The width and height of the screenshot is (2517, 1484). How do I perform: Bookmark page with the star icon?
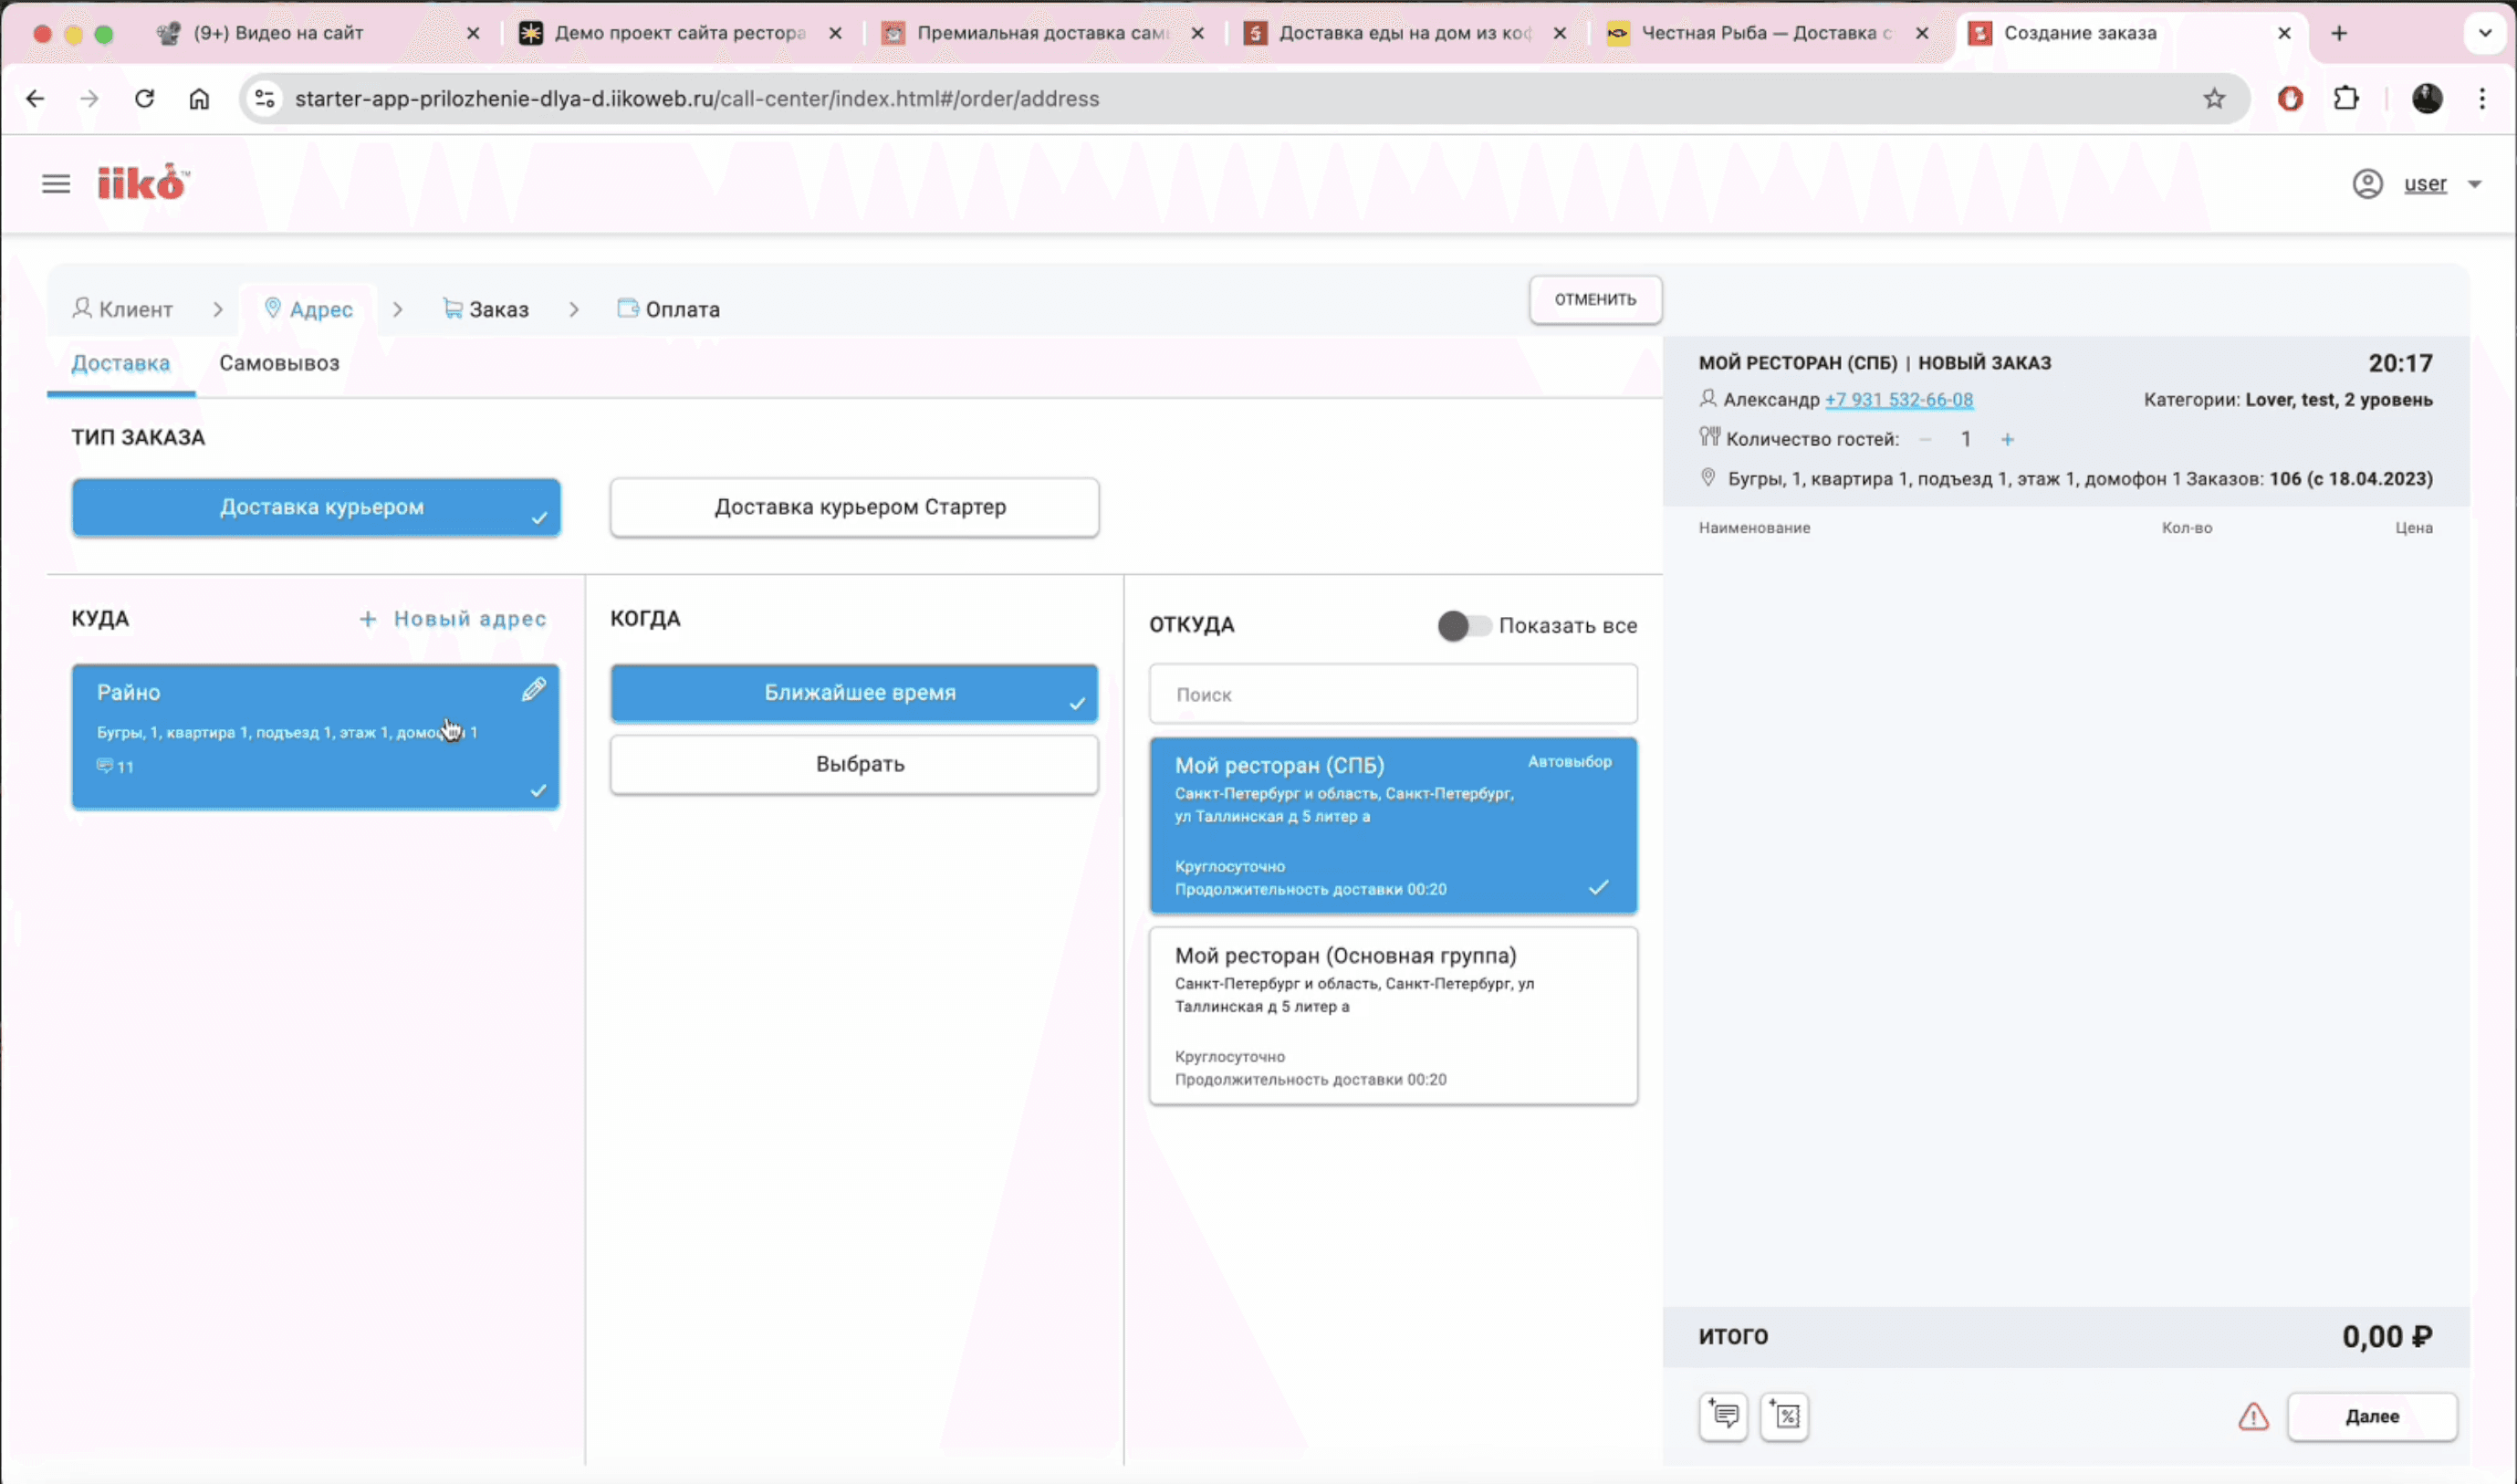pyautogui.click(x=2214, y=99)
